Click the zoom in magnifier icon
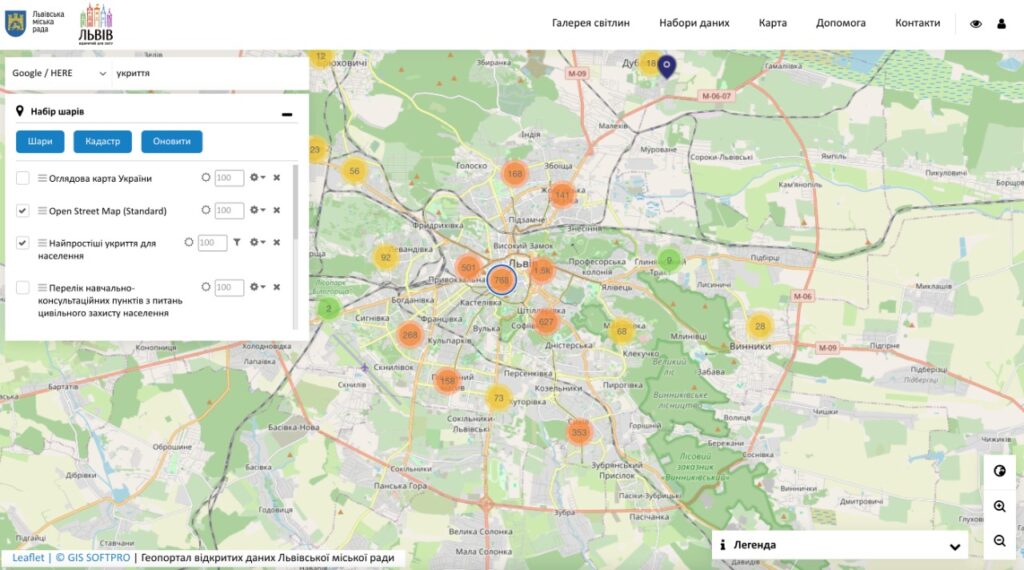Screen dimensions: 1024x570 tap(999, 507)
